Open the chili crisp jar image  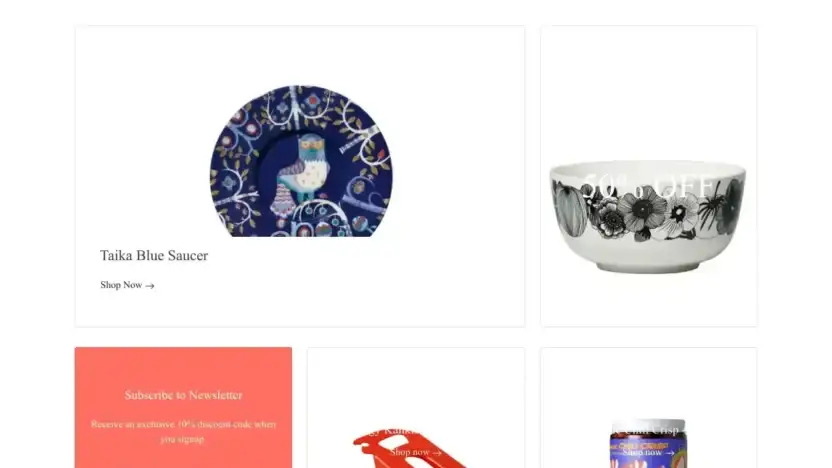point(648,444)
